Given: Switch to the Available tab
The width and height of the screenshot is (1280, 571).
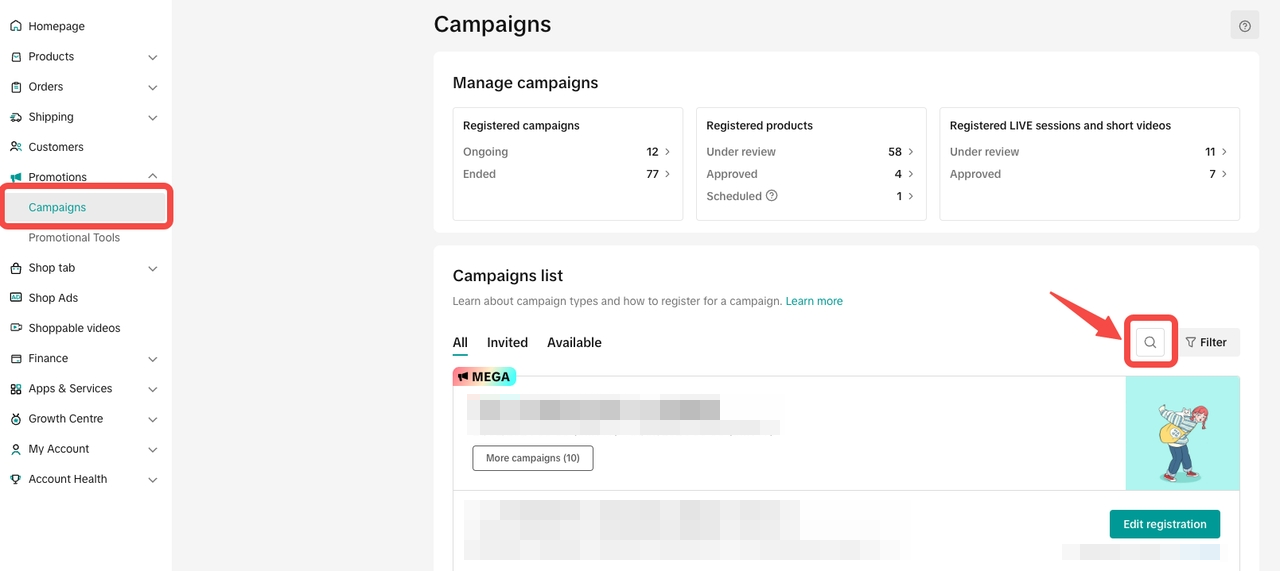Looking at the screenshot, I should [x=574, y=342].
